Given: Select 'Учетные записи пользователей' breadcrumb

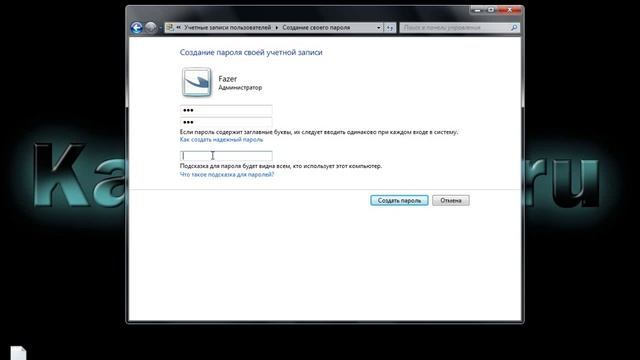Looking at the screenshot, I should click(x=227, y=28).
